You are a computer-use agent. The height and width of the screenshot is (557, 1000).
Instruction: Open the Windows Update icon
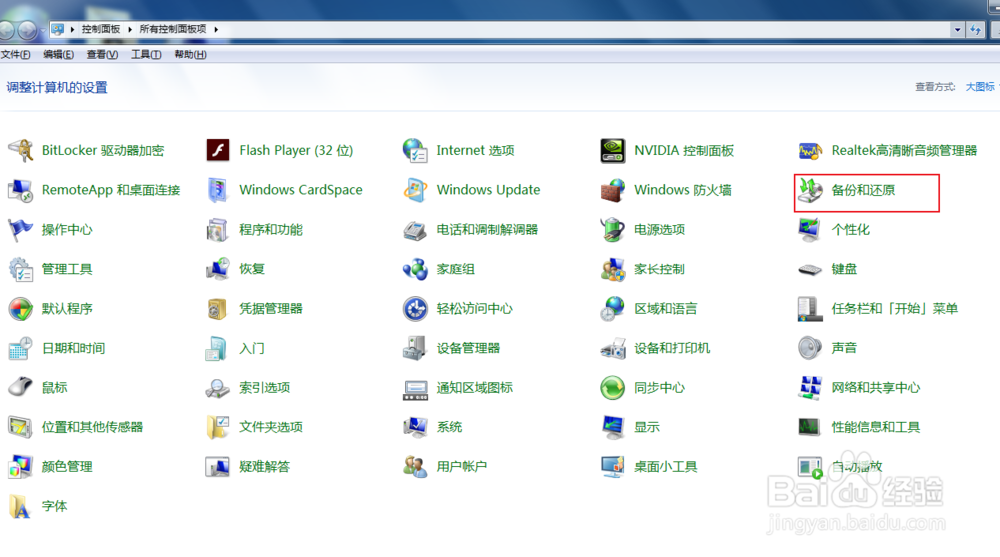point(415,190)
